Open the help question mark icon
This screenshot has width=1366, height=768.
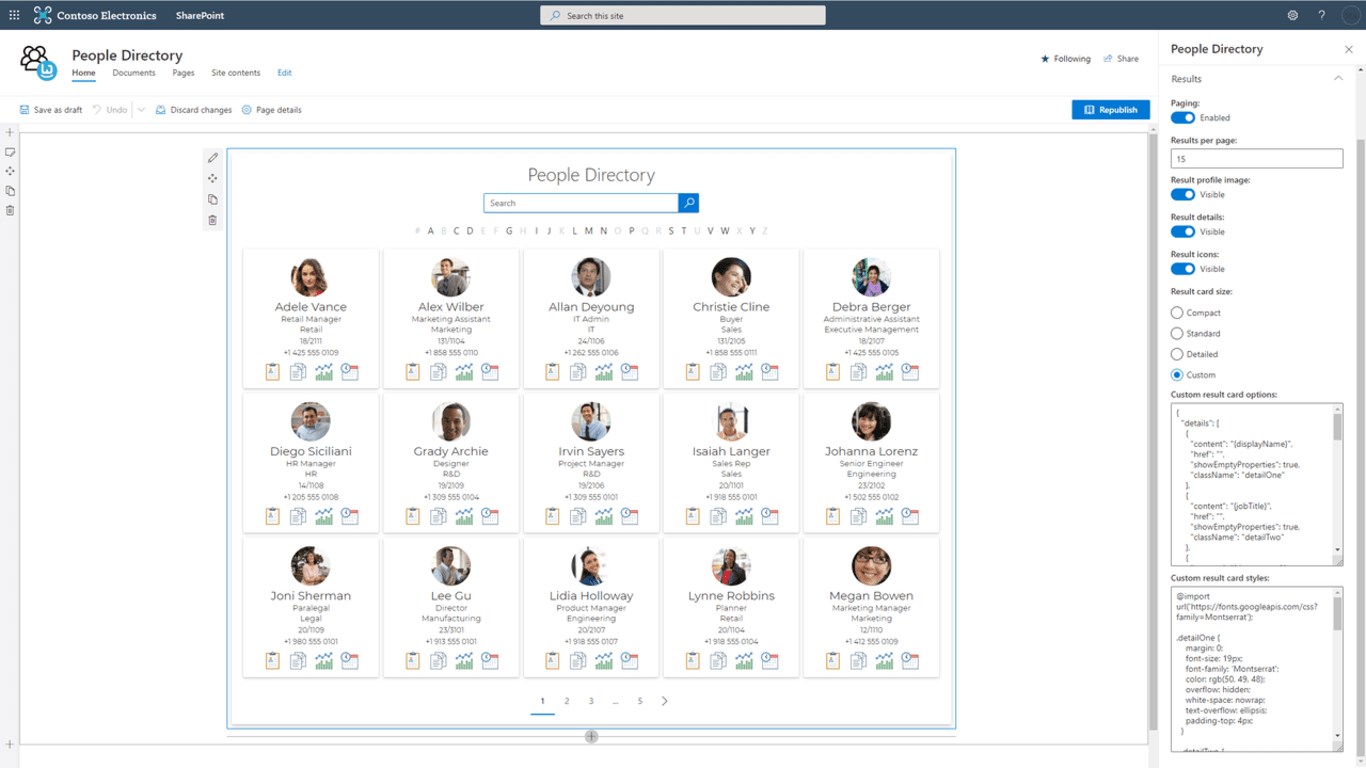(1321, 15)
